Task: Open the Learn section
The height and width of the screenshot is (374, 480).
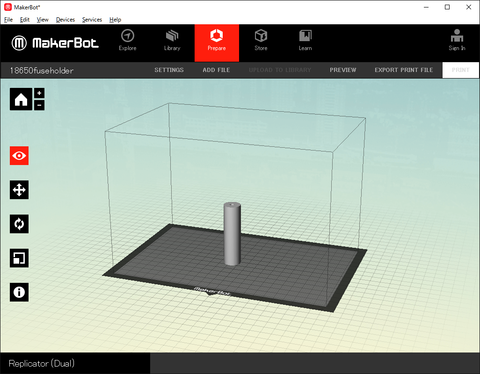Action: pyautogui.click(x=305, y=40)
